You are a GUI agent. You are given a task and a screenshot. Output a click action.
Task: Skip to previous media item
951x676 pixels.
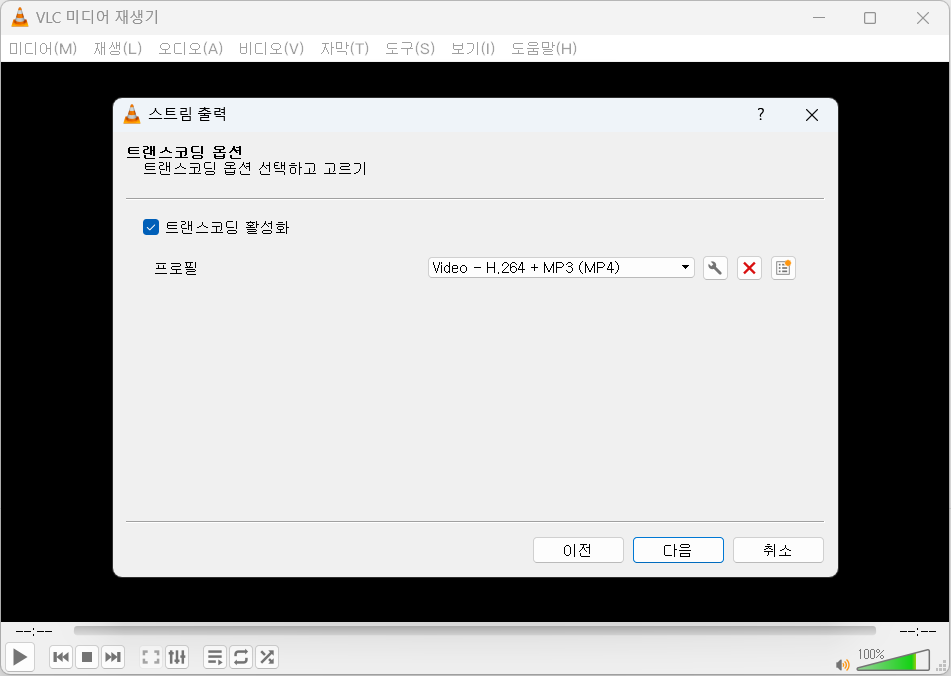[61, 657]
